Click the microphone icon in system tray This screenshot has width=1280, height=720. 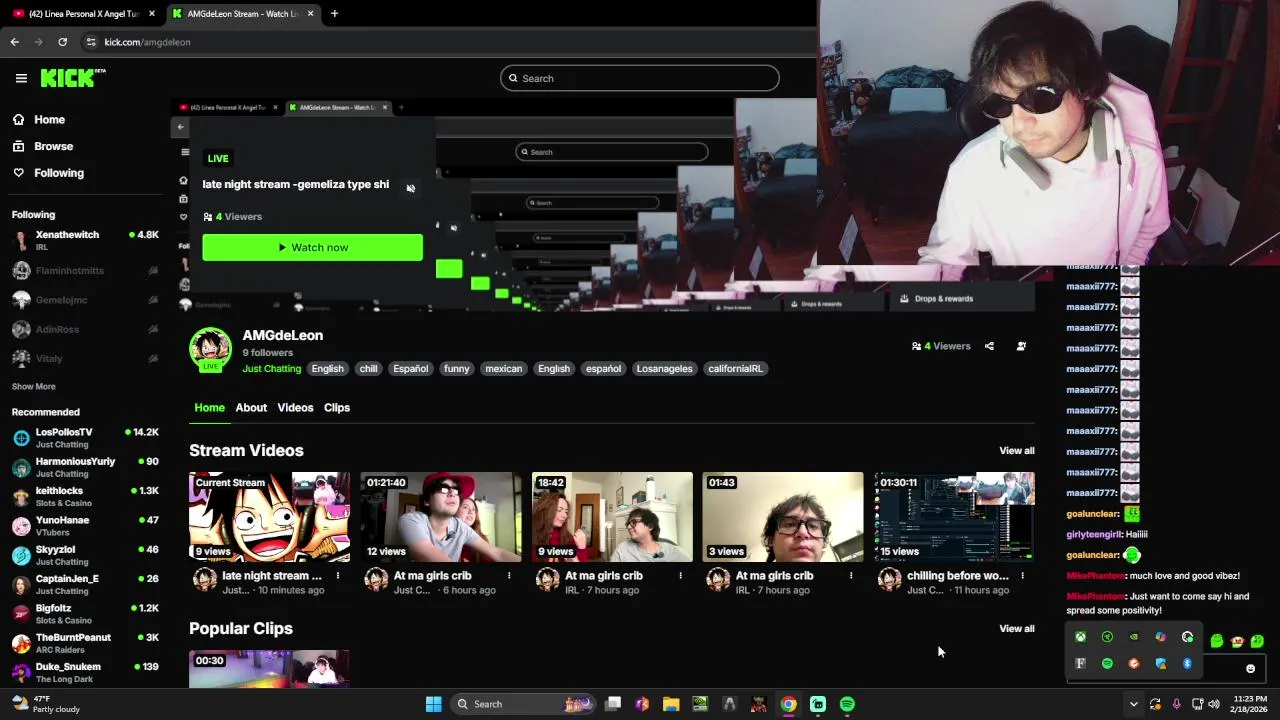[1176, 704]
